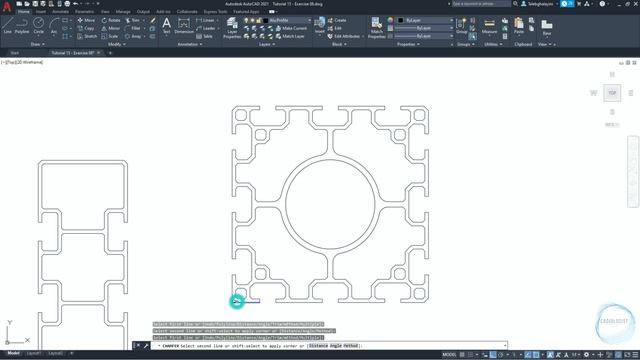Click the Mirror tool
Viewport: 640px width, 360px height.
(x=111, y=28)
